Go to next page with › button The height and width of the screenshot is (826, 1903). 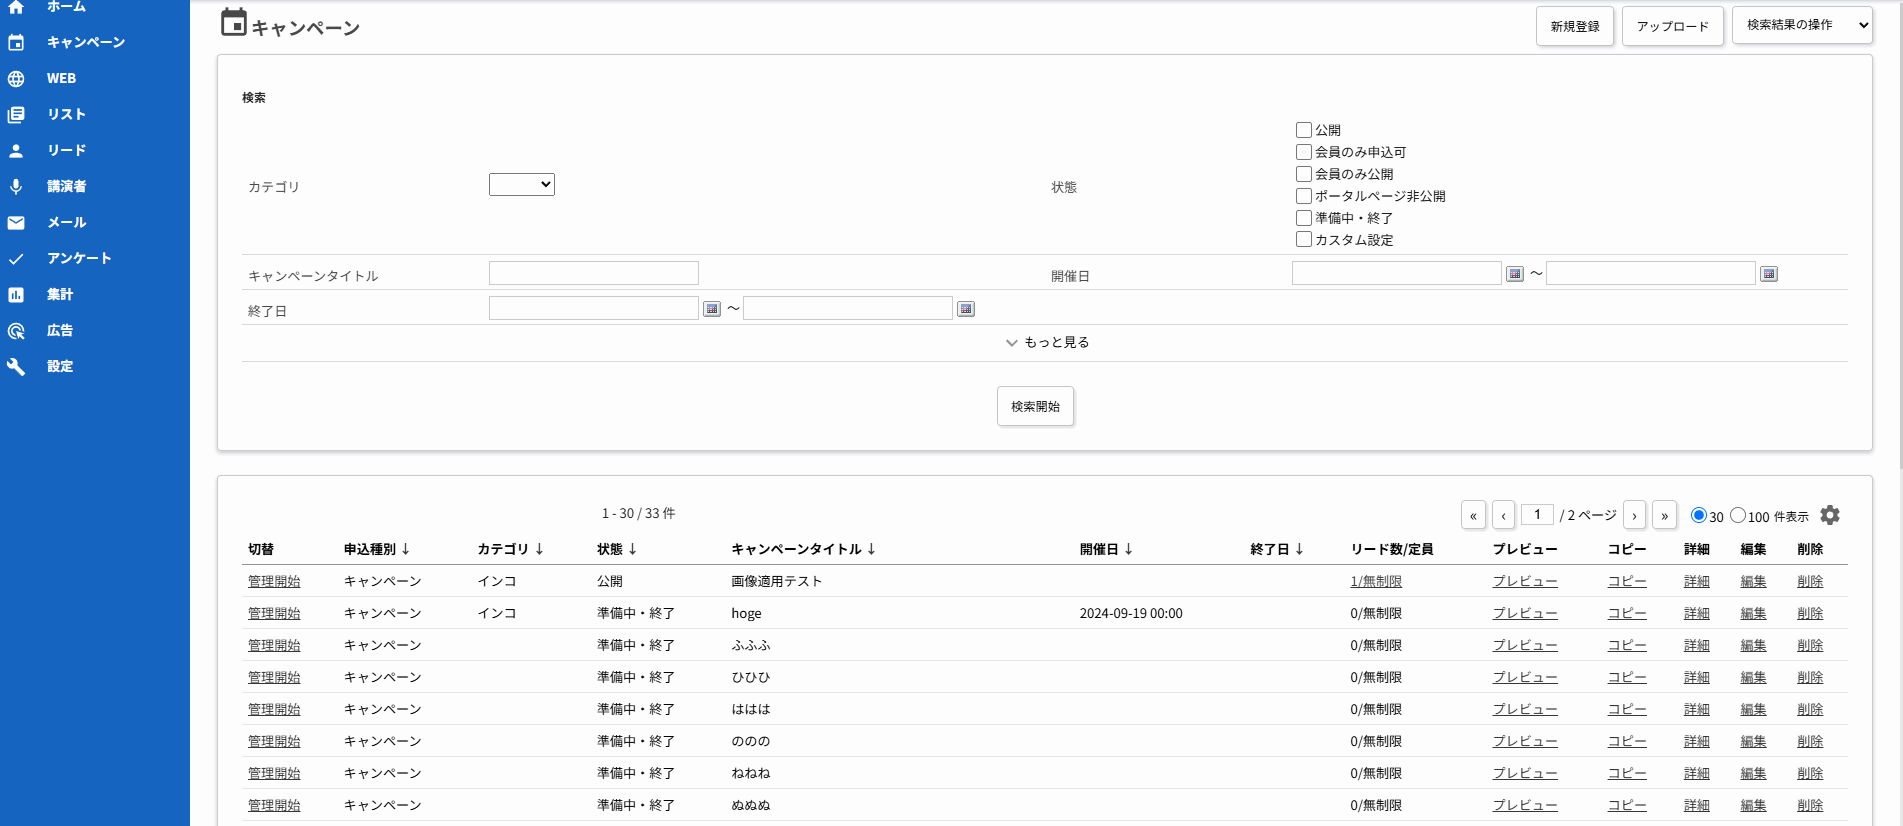(x=1634, y=515)
